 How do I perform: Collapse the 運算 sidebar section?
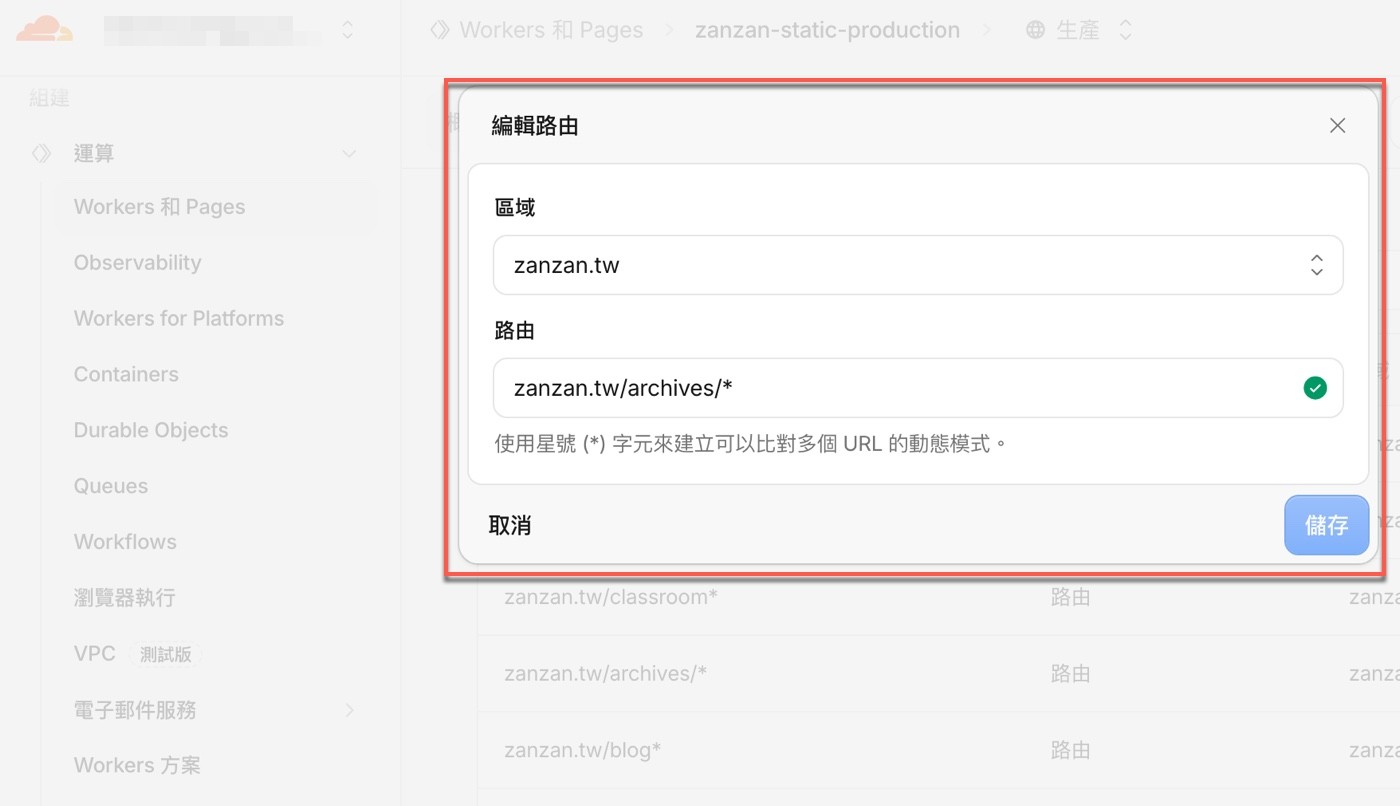point(349,154)
